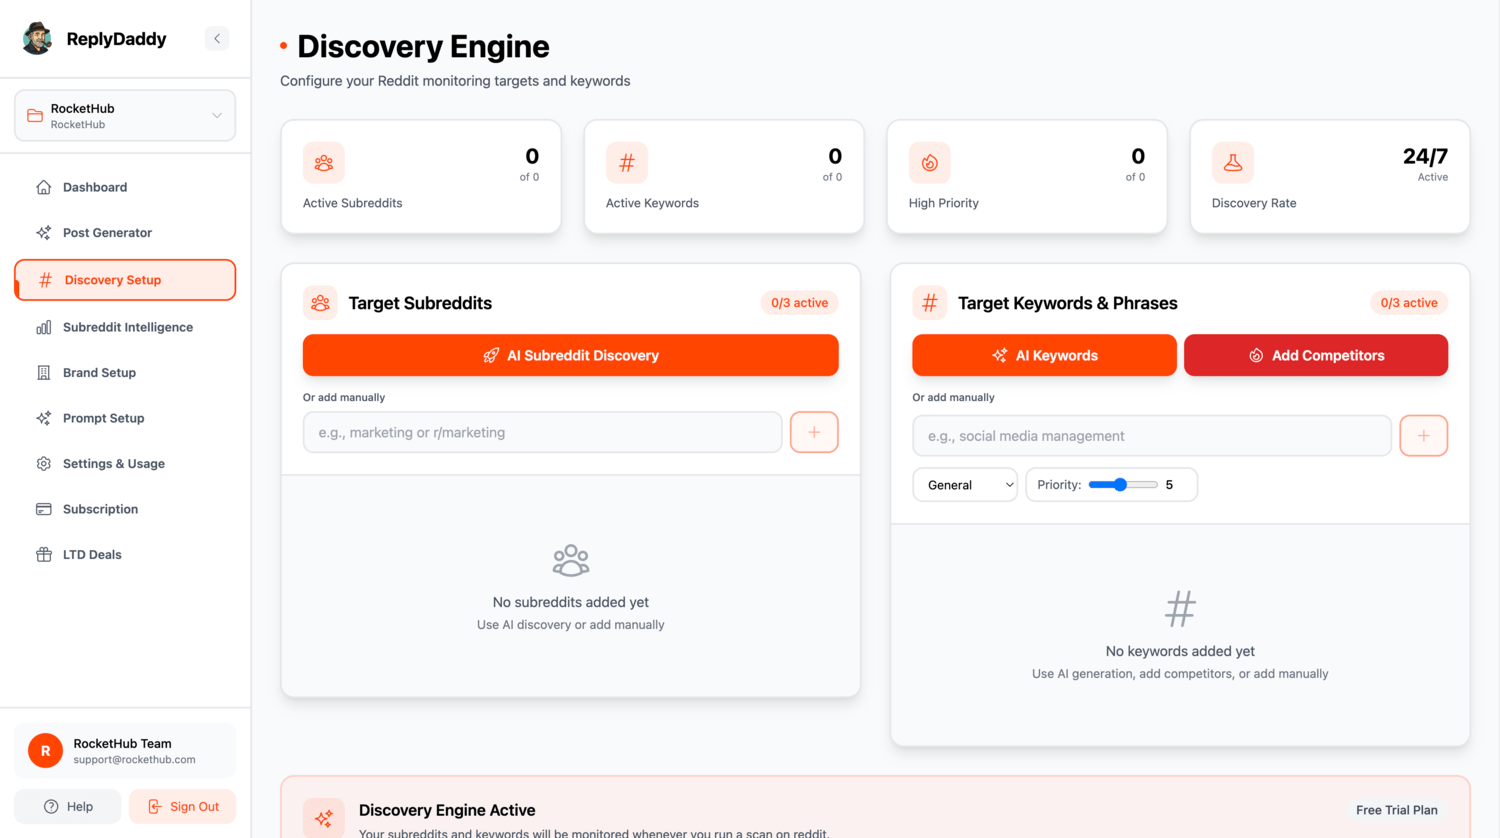This screenshot has height=838, width=1500.
Task: Click the Target Keywords hash icon
Action: point(930,303)
